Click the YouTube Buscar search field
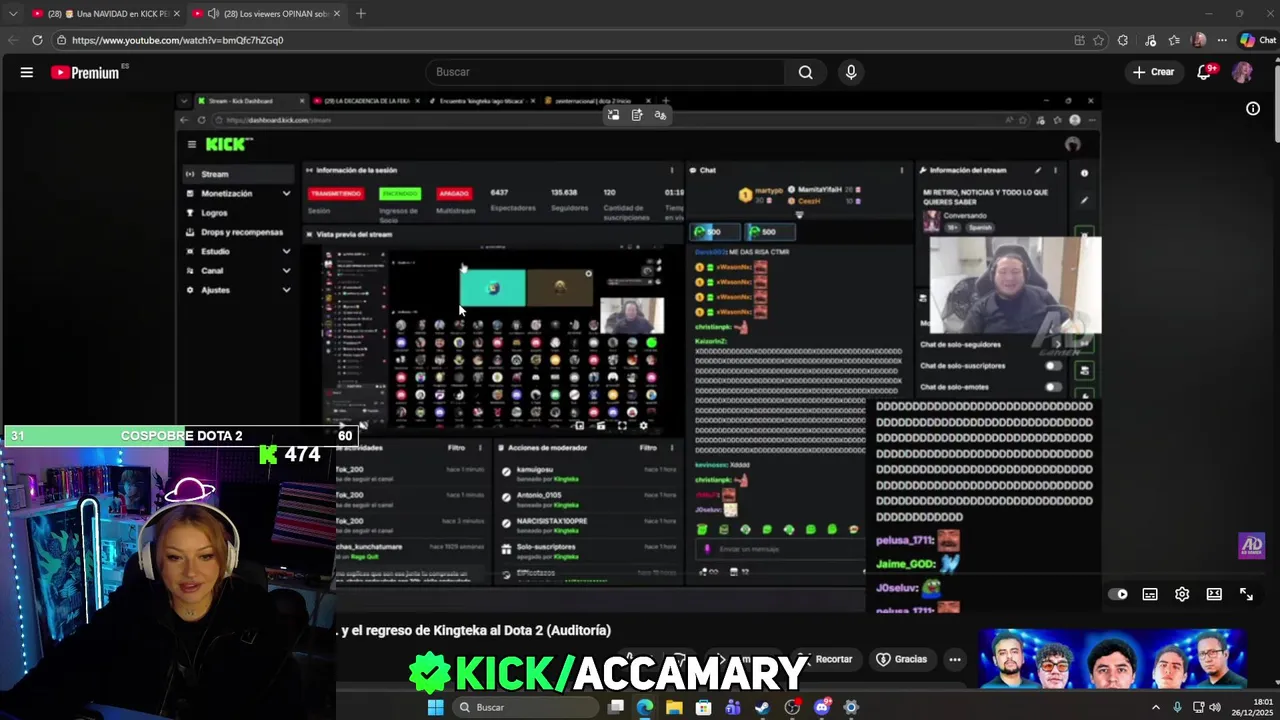The height and width of the screenshot is (720, 1280). click(x=607, y=72)
